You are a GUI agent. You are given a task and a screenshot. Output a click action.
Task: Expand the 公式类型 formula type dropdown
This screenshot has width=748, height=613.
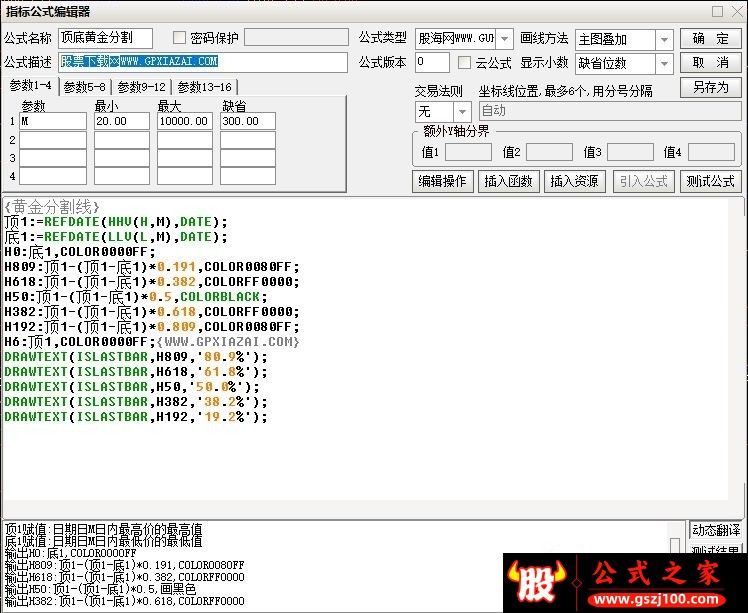pos(504,39)
